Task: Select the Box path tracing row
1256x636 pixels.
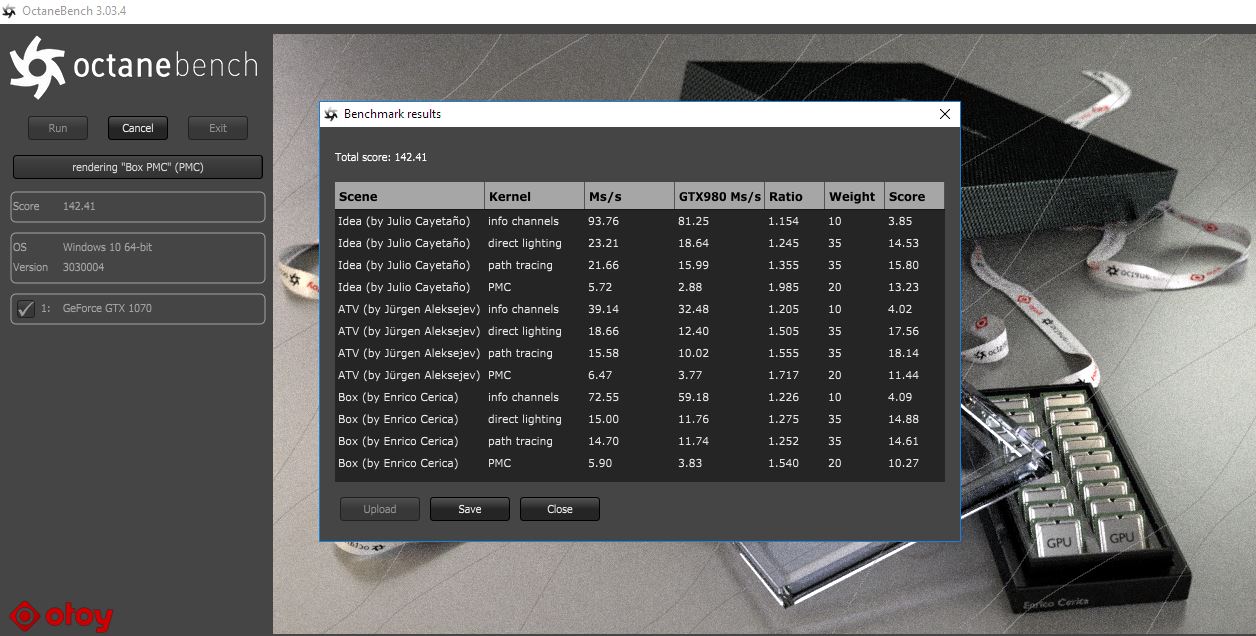Action: point(639,441)
